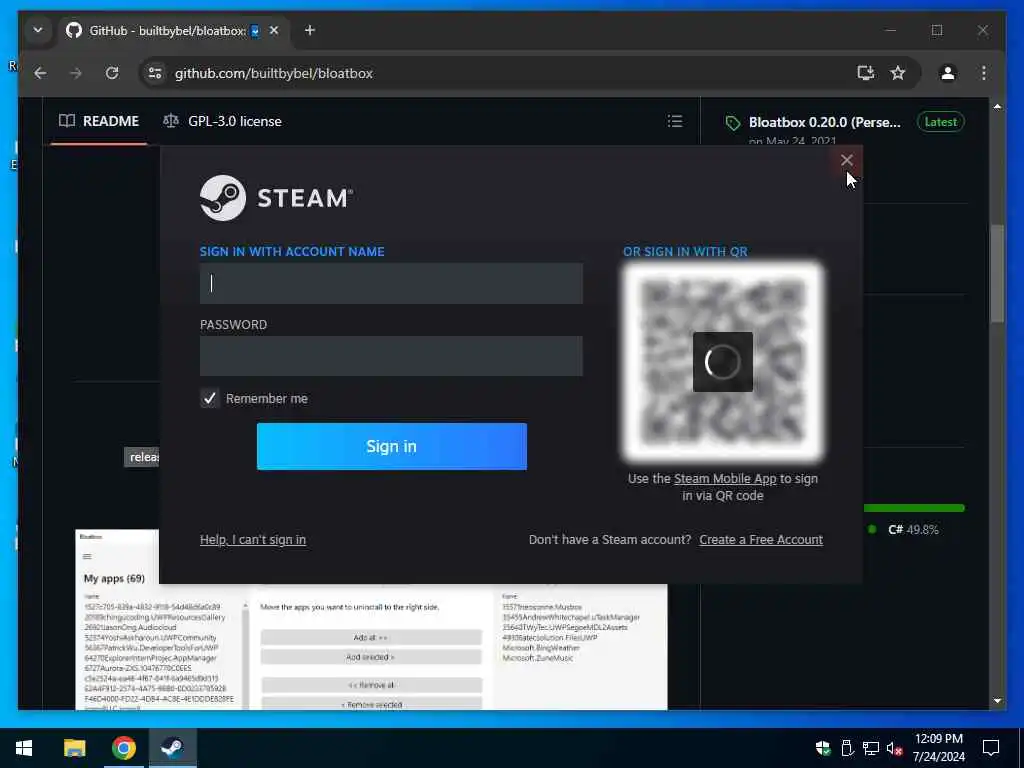Open the Help, I can't sign in link
The width and height of the screenshot is (1024, 768).
[253, 539]
